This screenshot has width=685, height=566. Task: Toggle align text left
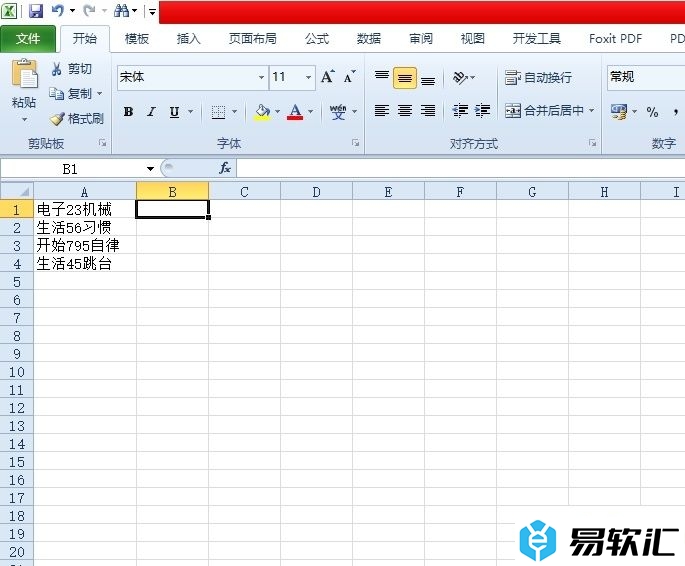point(382,111)
